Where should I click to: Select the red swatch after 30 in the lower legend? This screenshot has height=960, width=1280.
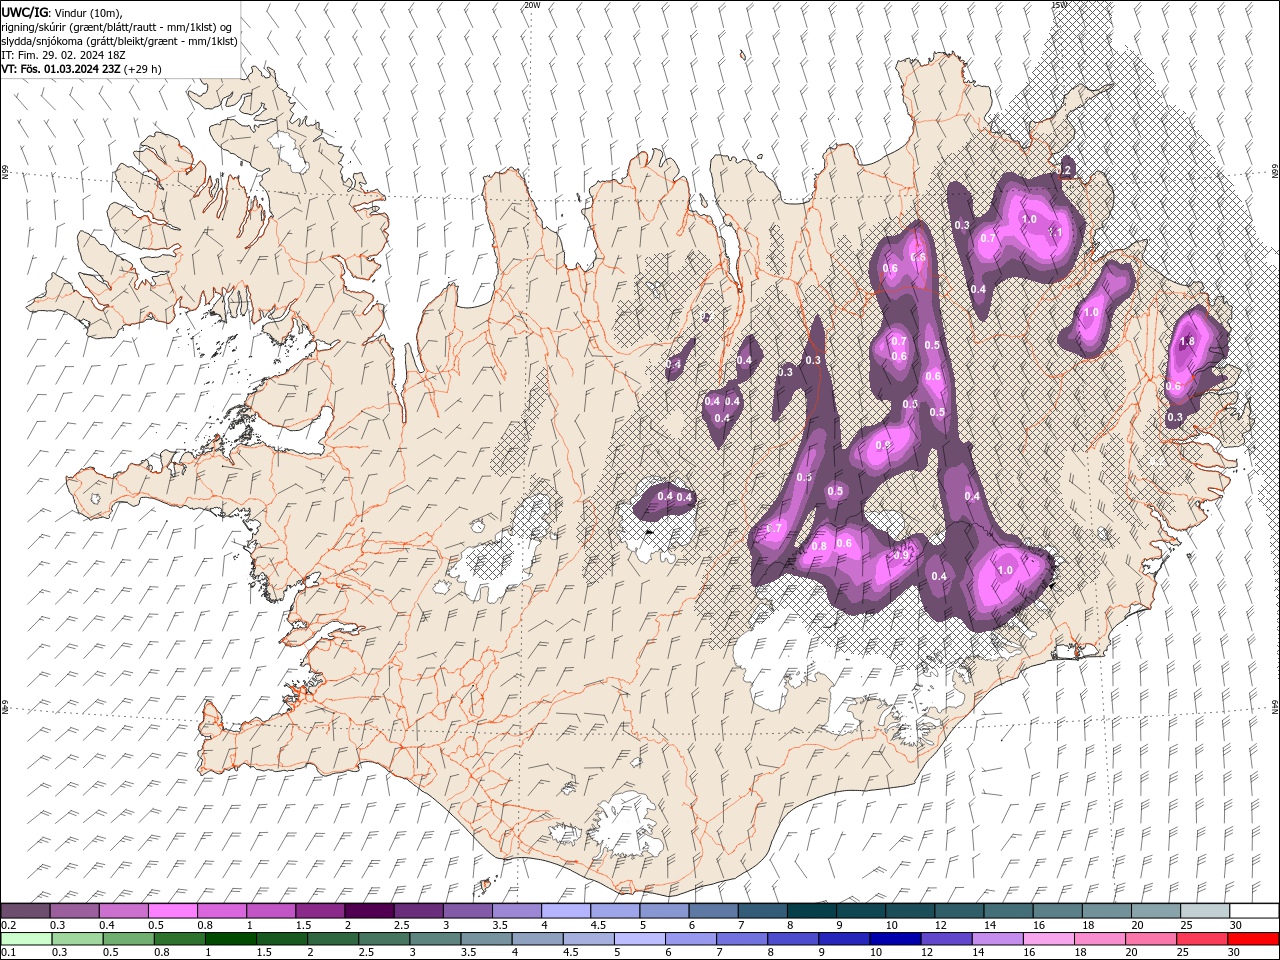pos(1253,939)
